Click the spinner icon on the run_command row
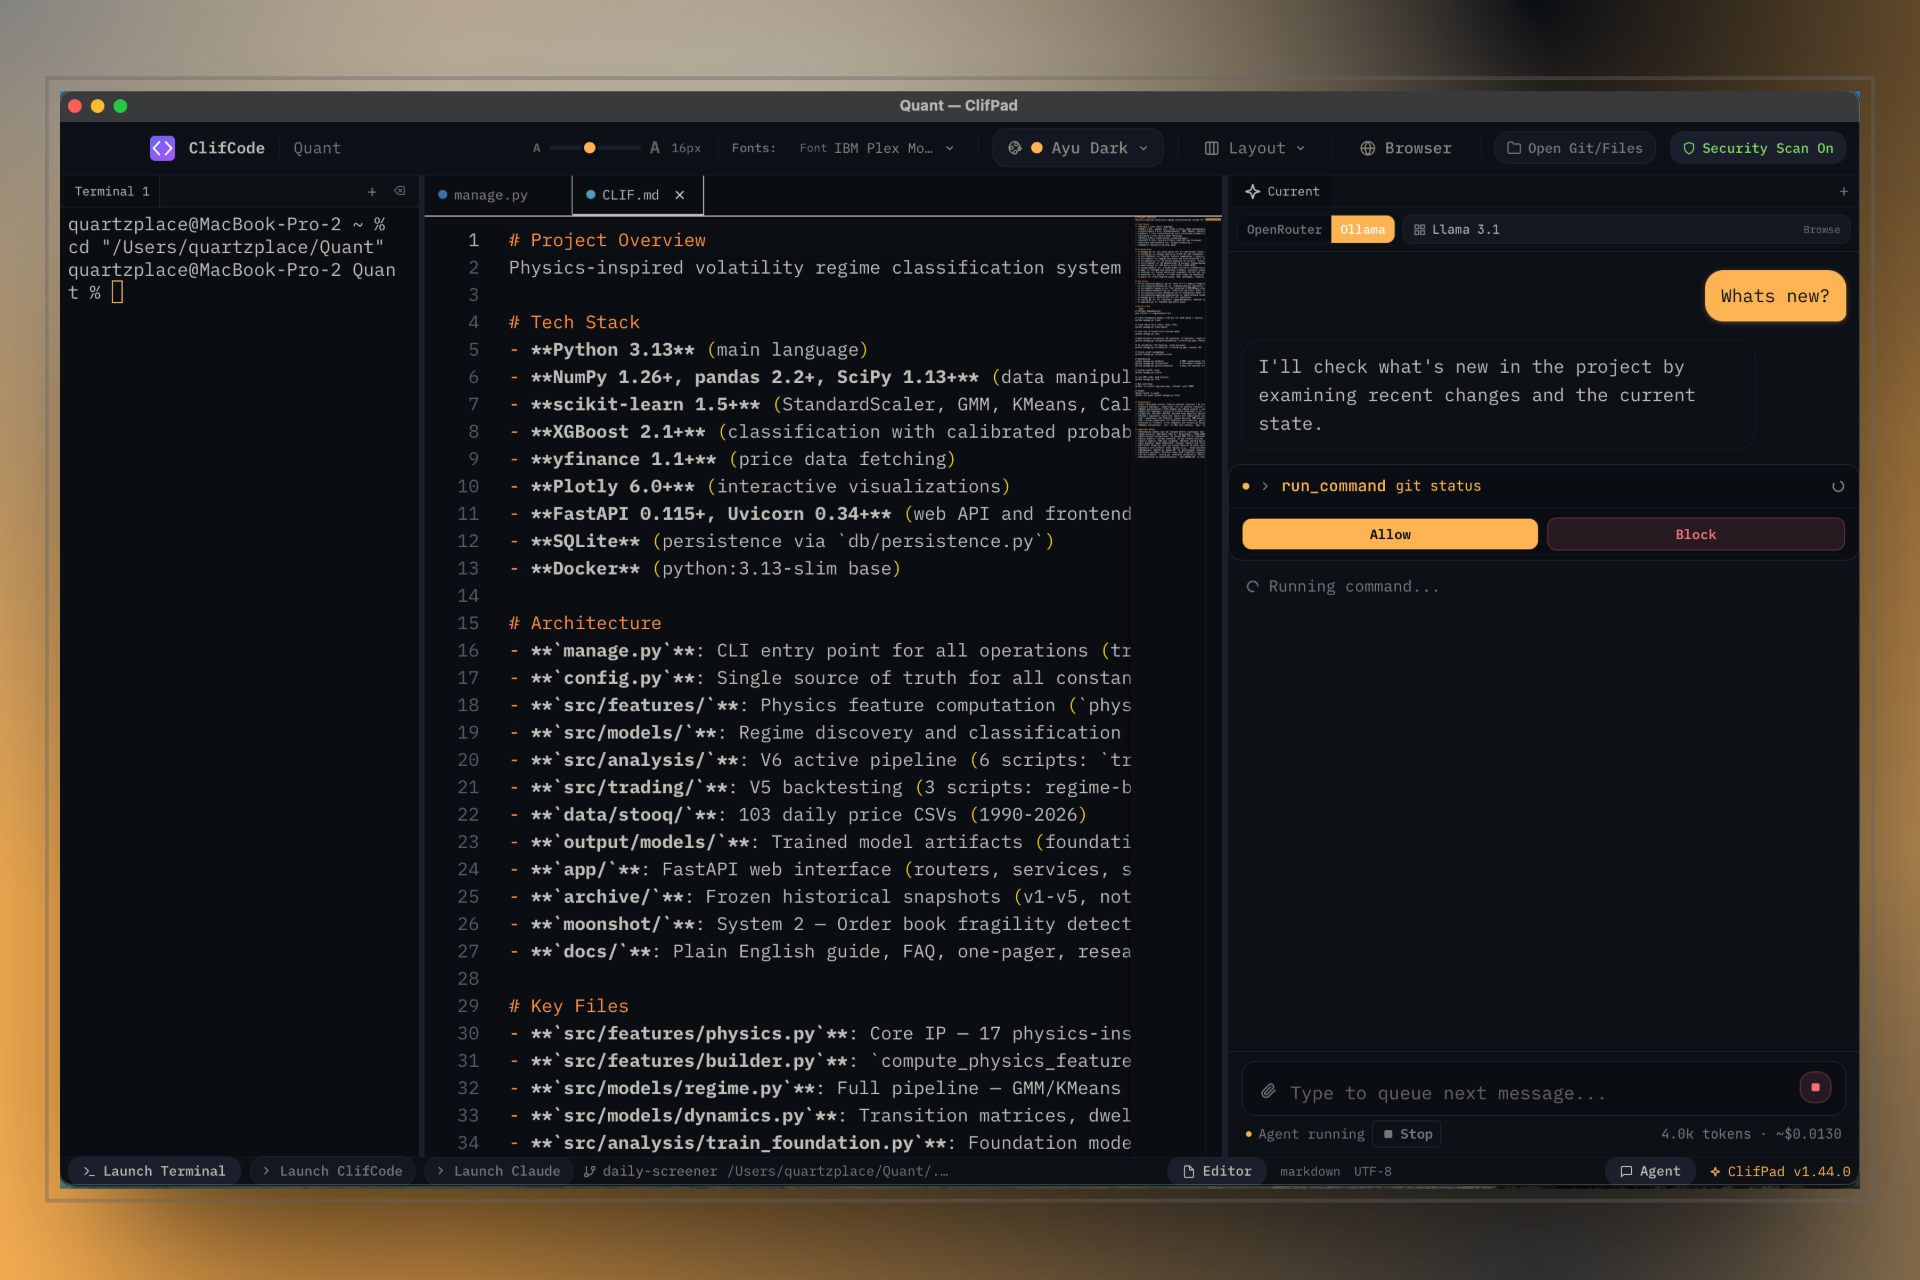 pyautogui.click(x=1838, y=486)
